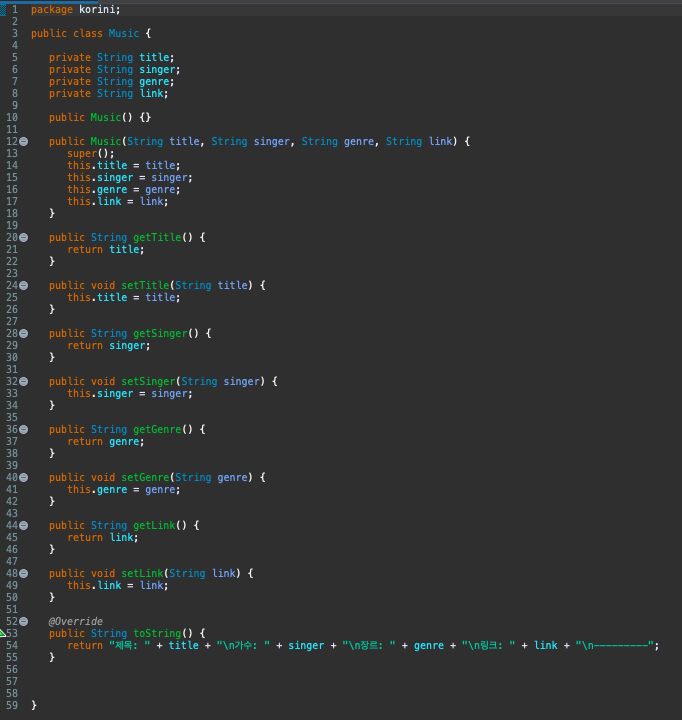Click the dashed-line string at end of line 54
Image resolution: width=682 pixels, height=720 pixels.
[x=614, y=645]
